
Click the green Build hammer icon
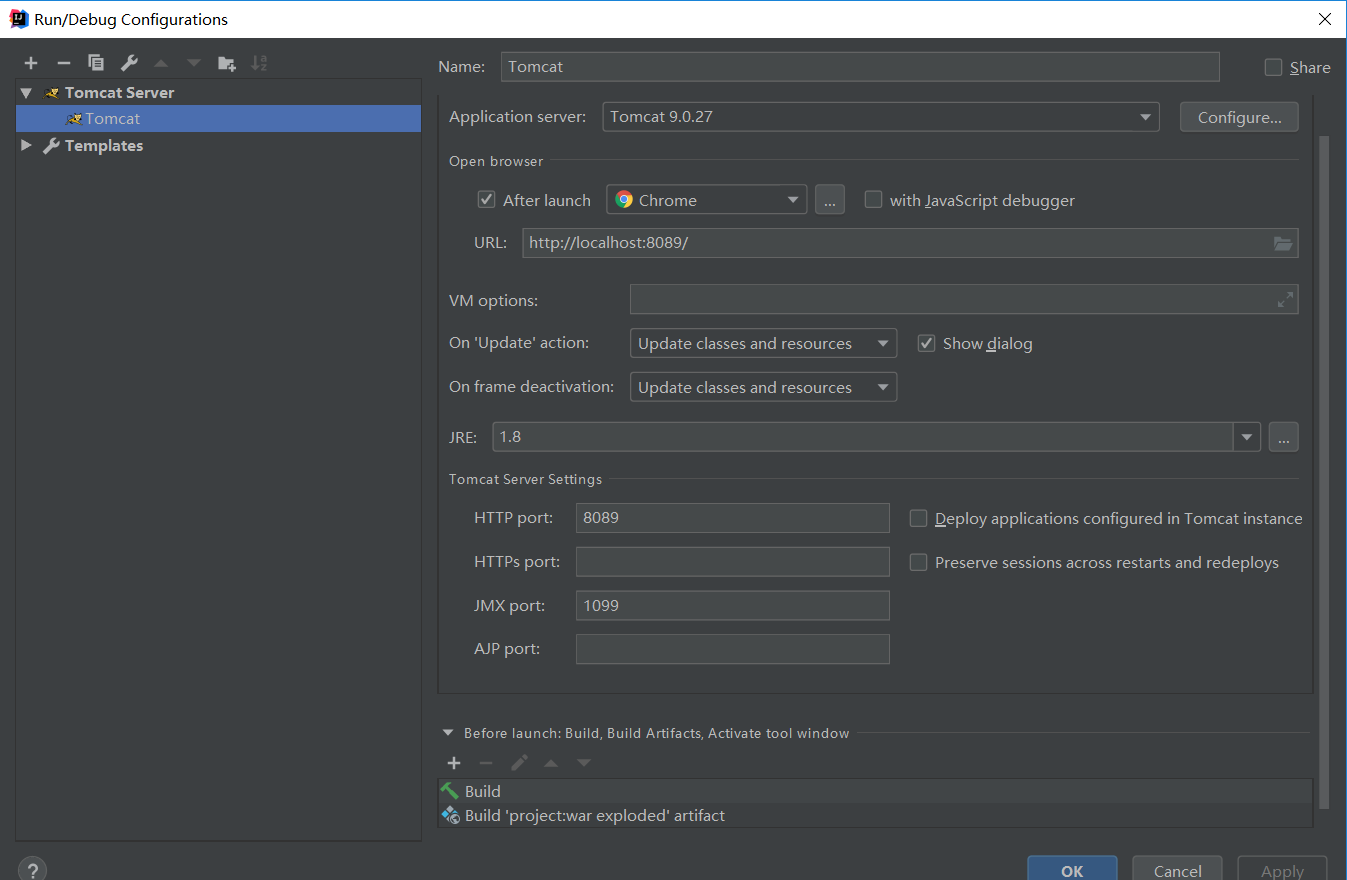tap(450, 791)
